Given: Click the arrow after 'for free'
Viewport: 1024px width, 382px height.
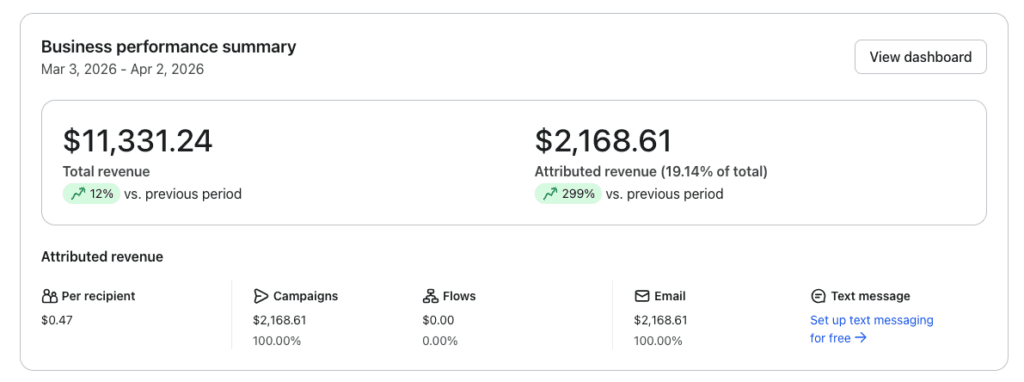Looking at the screenshot, I should click(x=861, y=338).
